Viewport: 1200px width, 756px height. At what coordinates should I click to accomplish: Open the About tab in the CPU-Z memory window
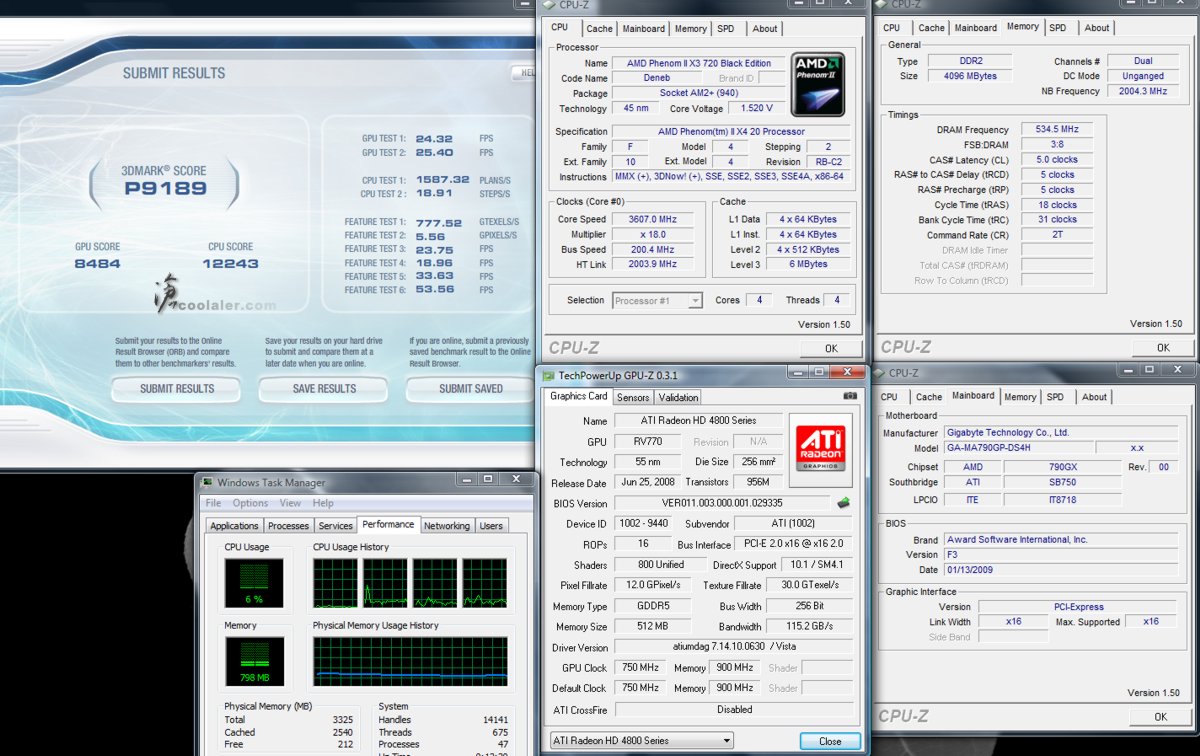click(x=1097, y=28)
